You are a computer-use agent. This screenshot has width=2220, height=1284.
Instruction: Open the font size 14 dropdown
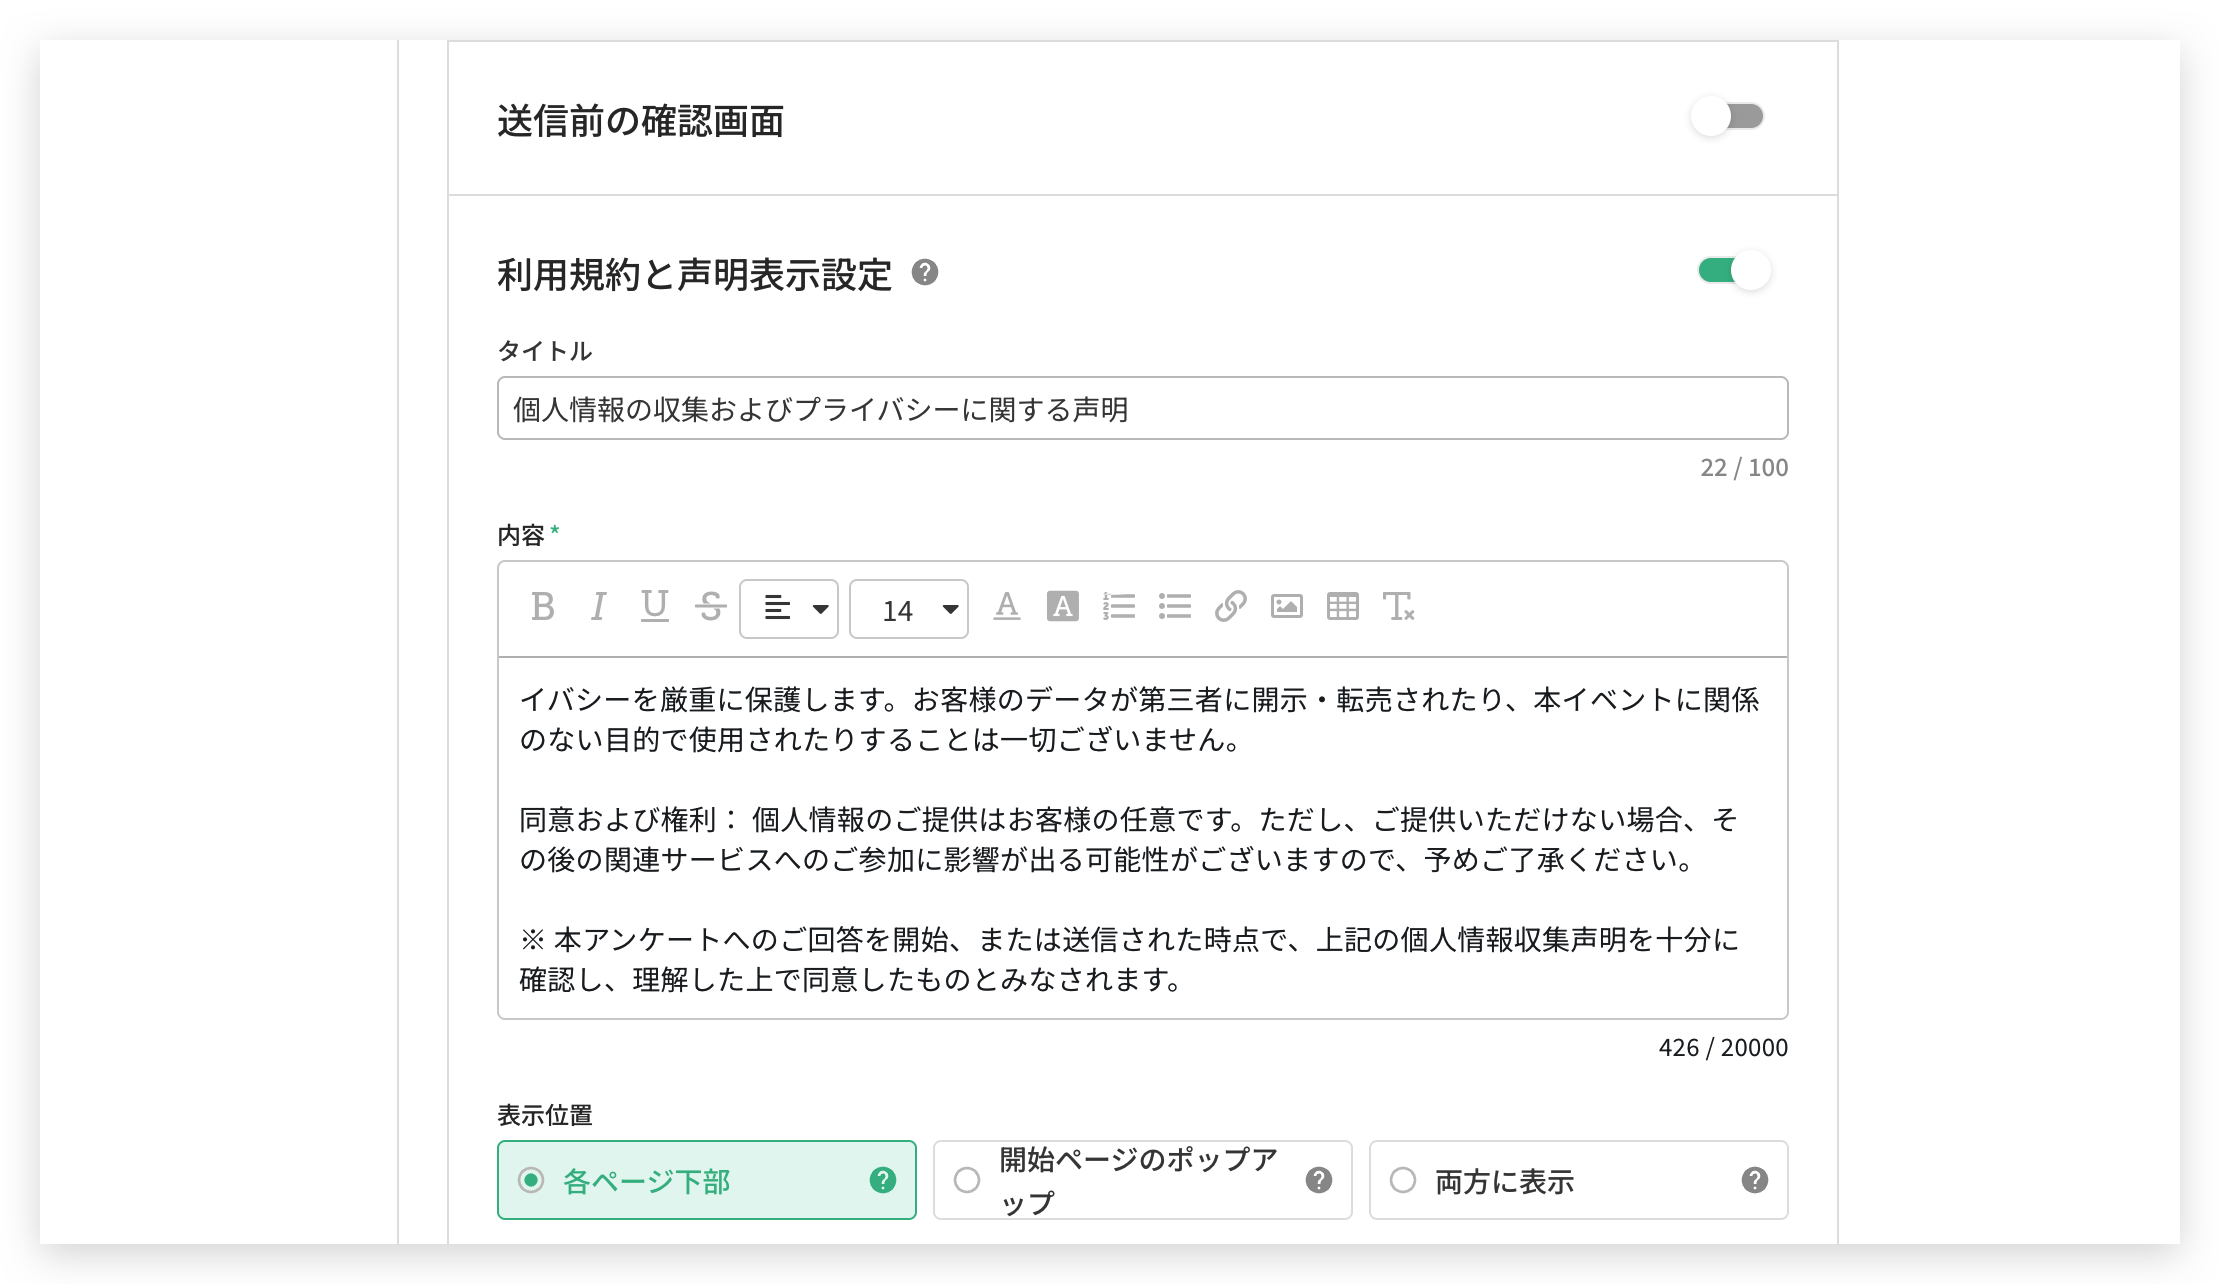click(x=909, y=608)
